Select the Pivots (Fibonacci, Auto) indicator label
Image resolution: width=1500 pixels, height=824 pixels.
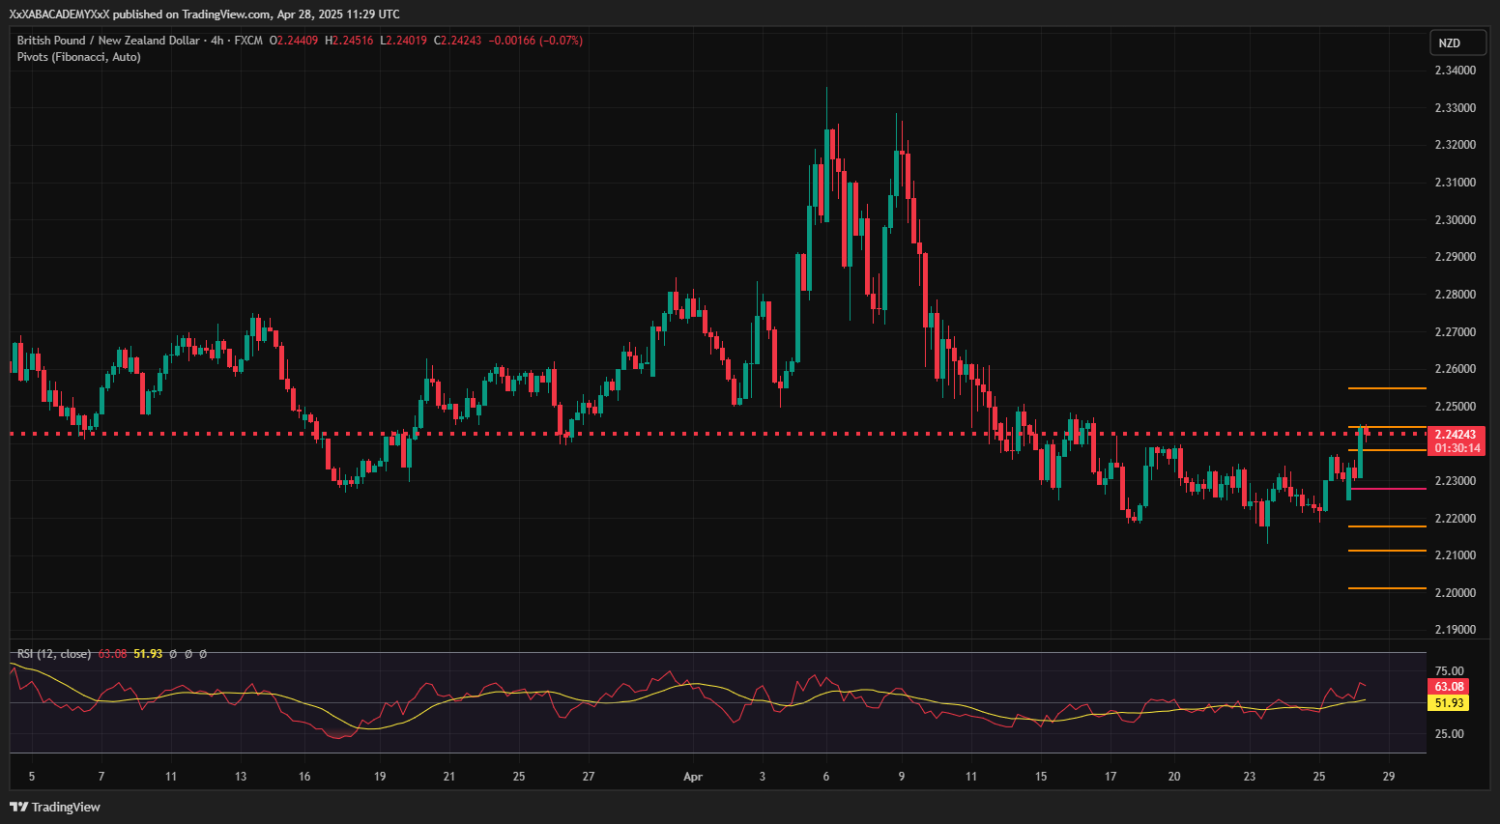click(x=79, y=57)
